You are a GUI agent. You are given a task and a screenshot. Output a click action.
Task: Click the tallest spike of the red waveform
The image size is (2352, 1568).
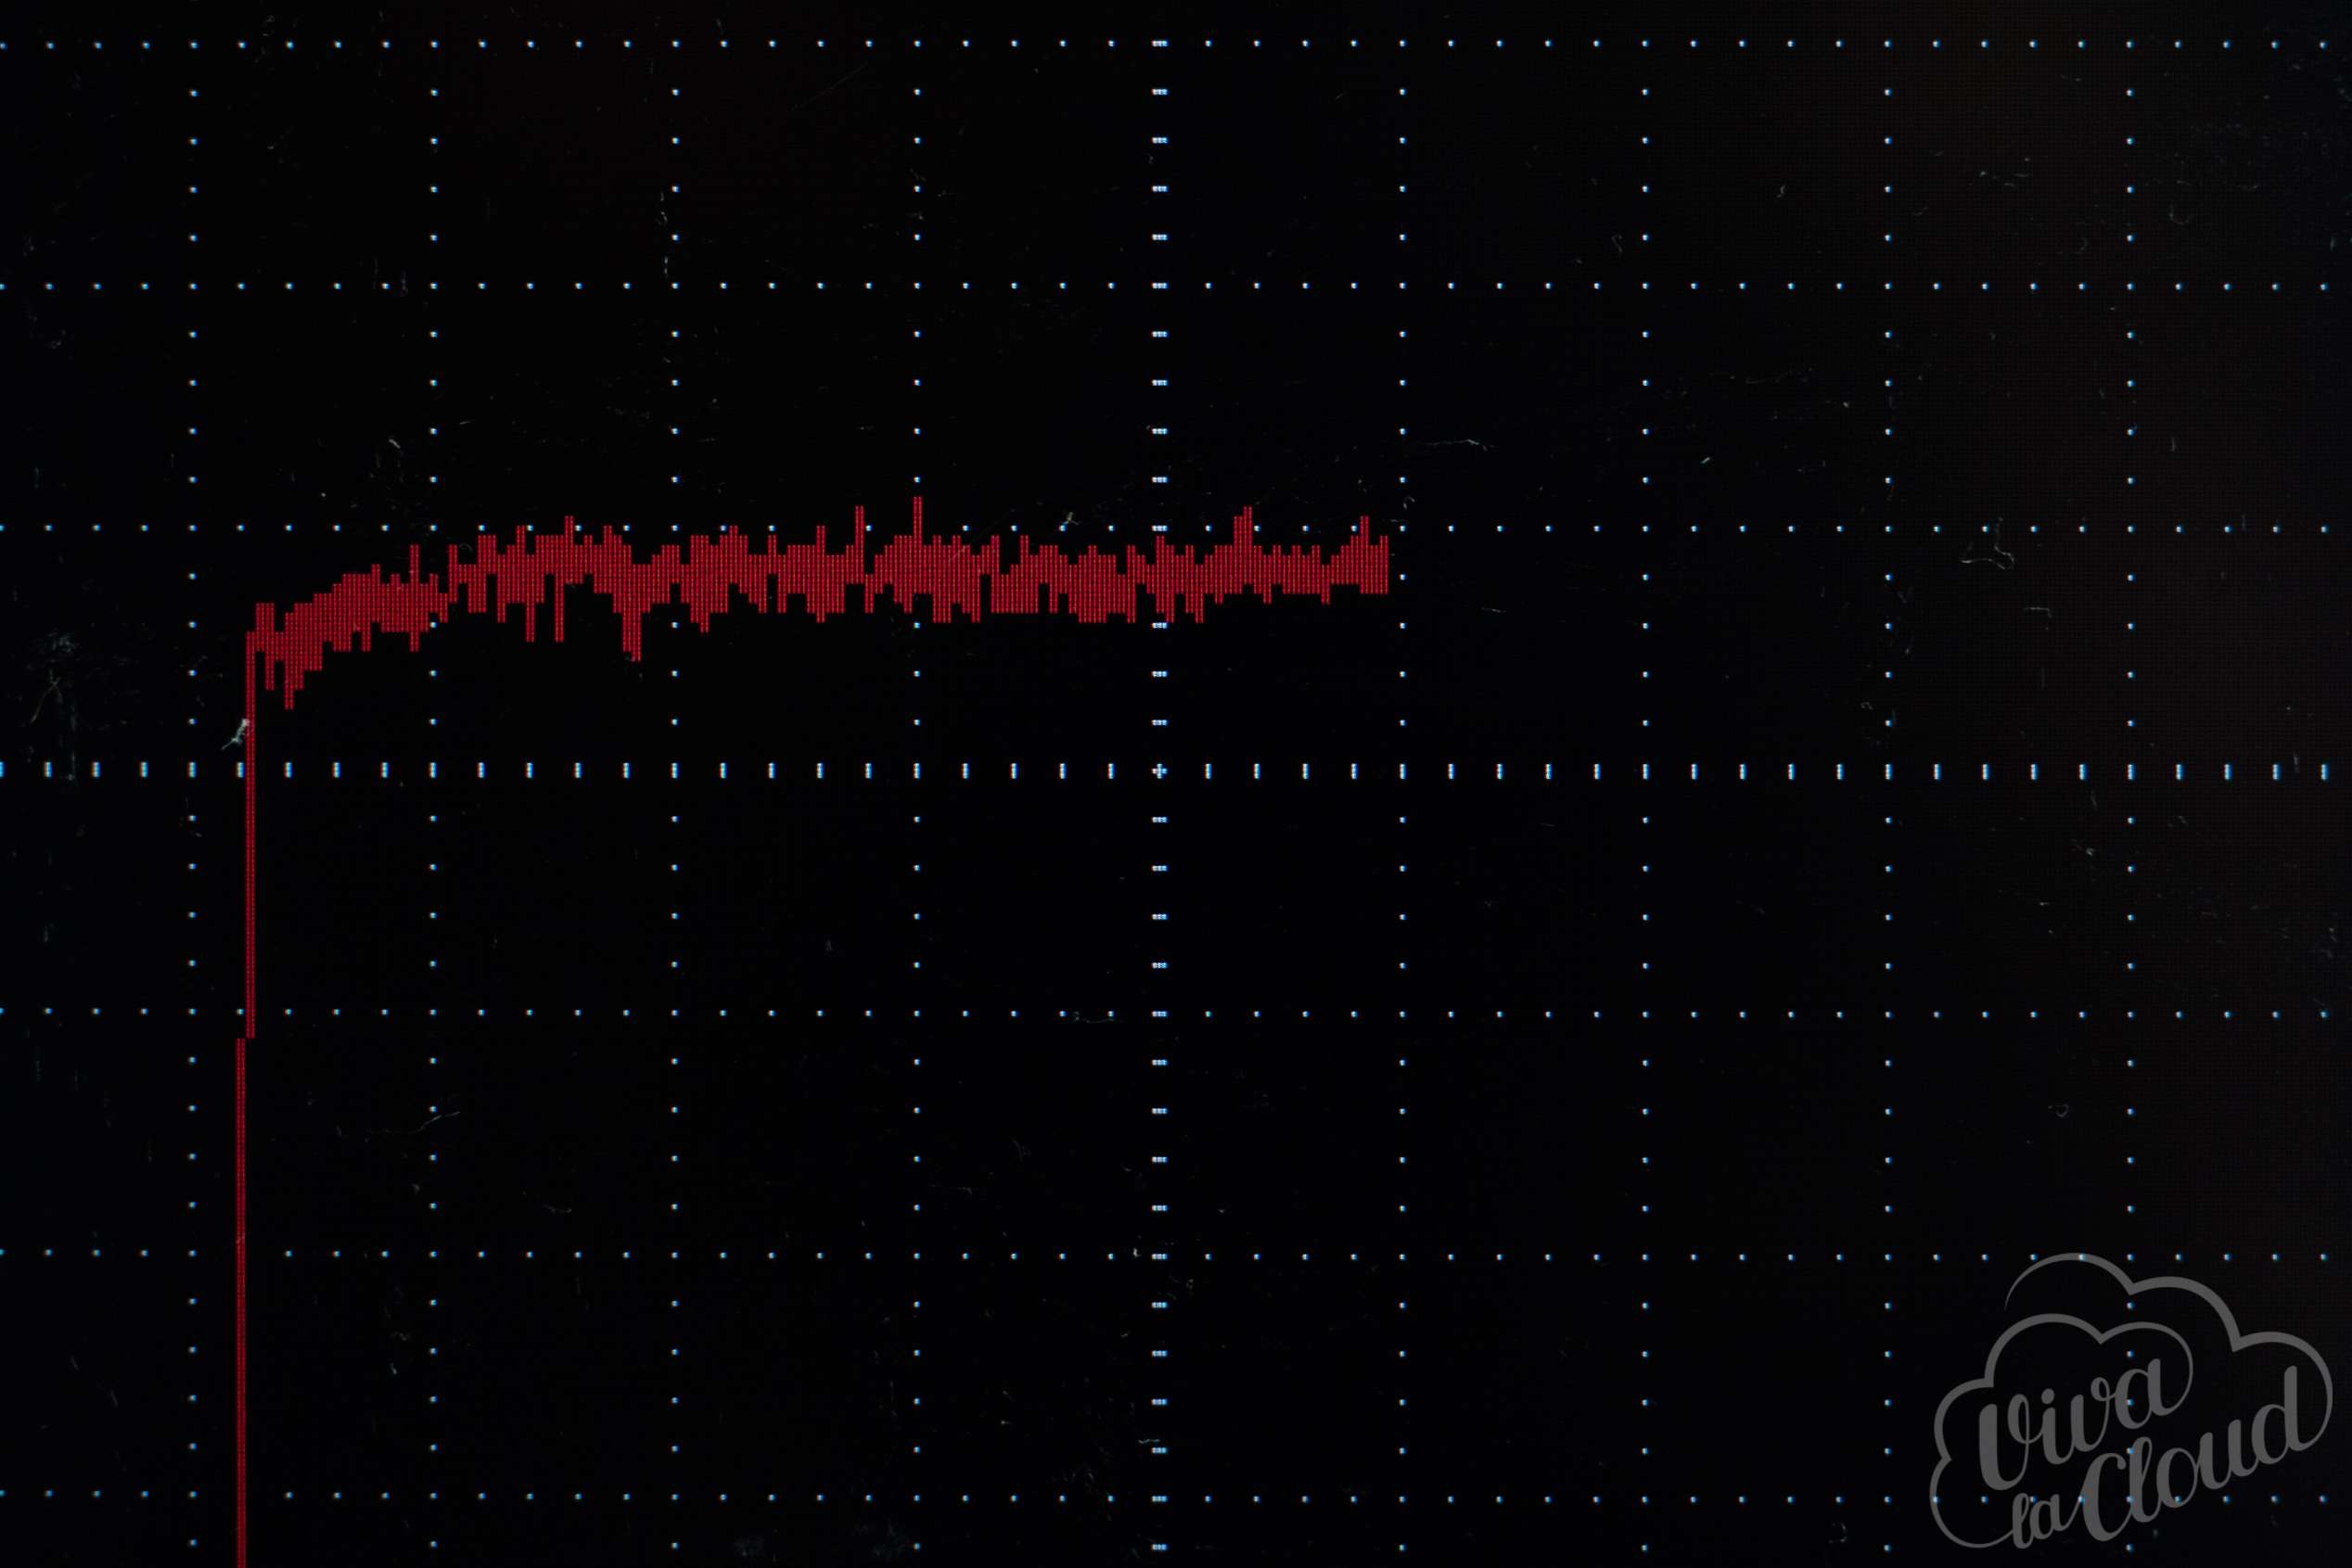917,508
